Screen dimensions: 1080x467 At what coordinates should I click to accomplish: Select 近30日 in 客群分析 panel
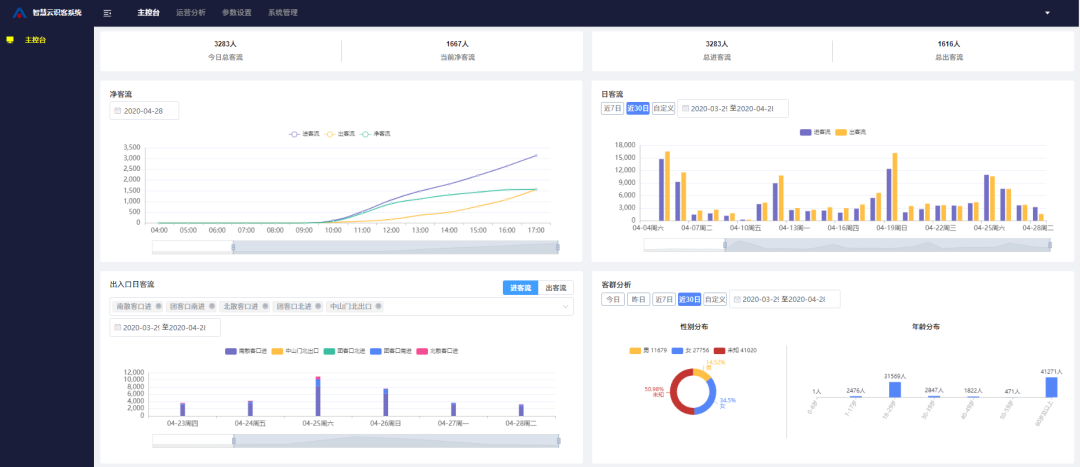pos(689,300)
